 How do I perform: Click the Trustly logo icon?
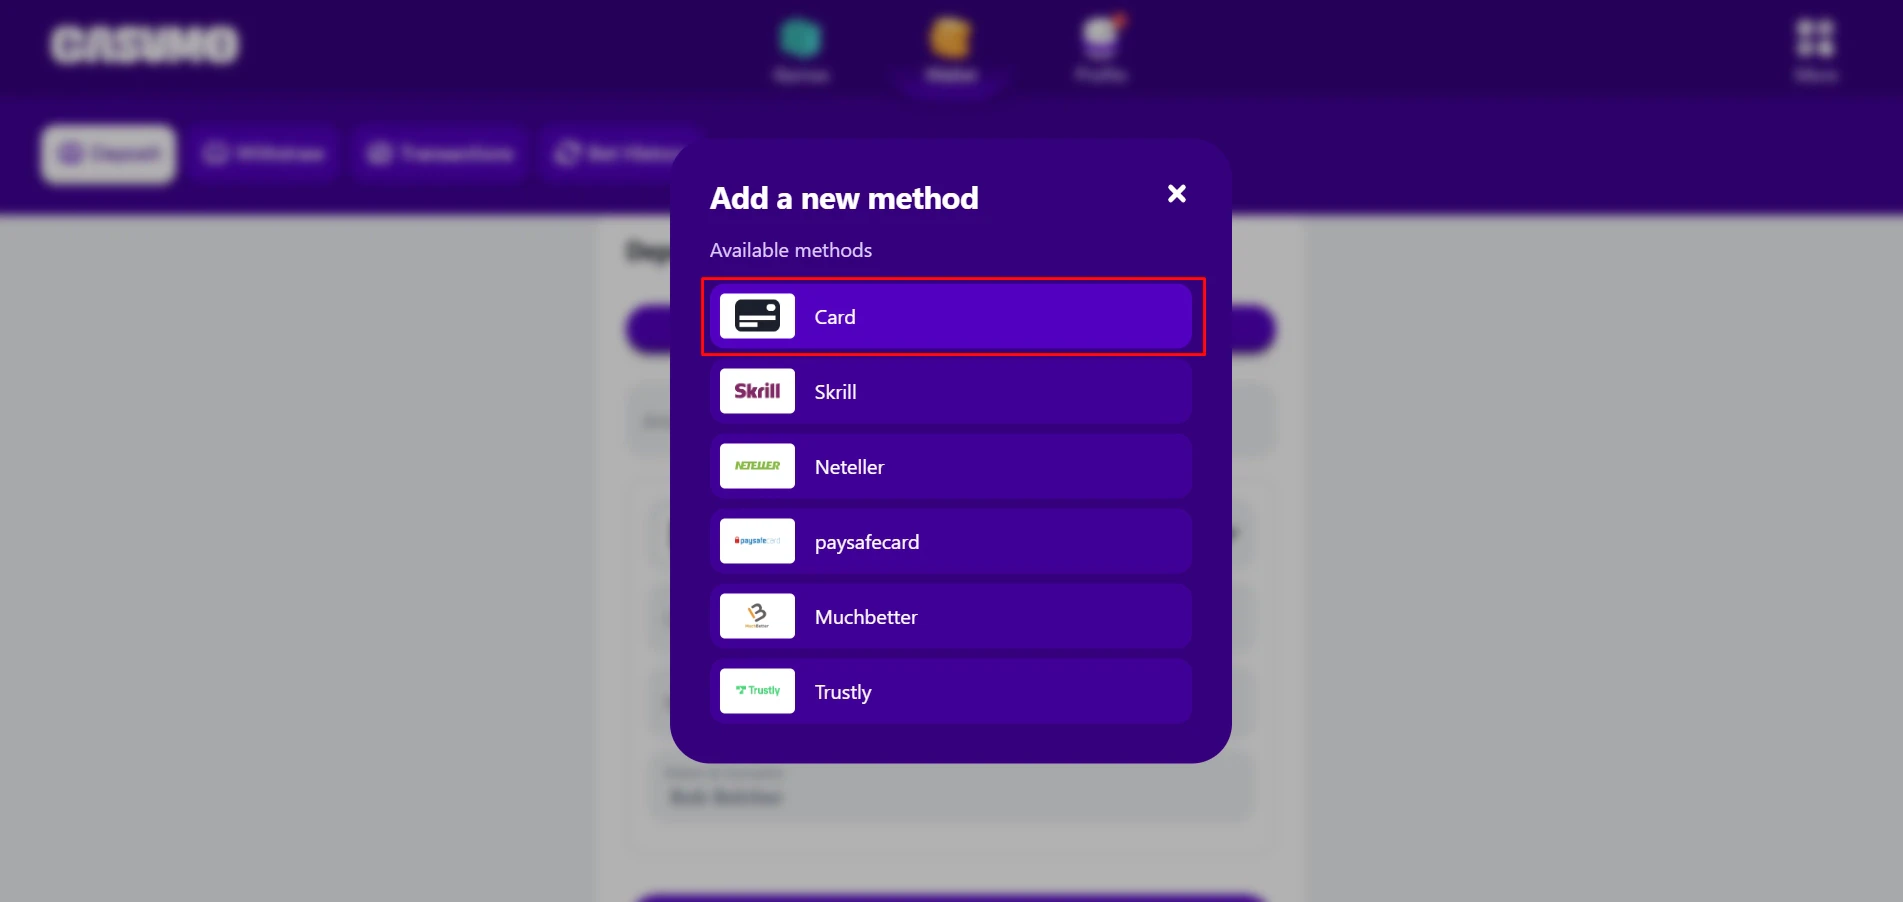point(757,691)
